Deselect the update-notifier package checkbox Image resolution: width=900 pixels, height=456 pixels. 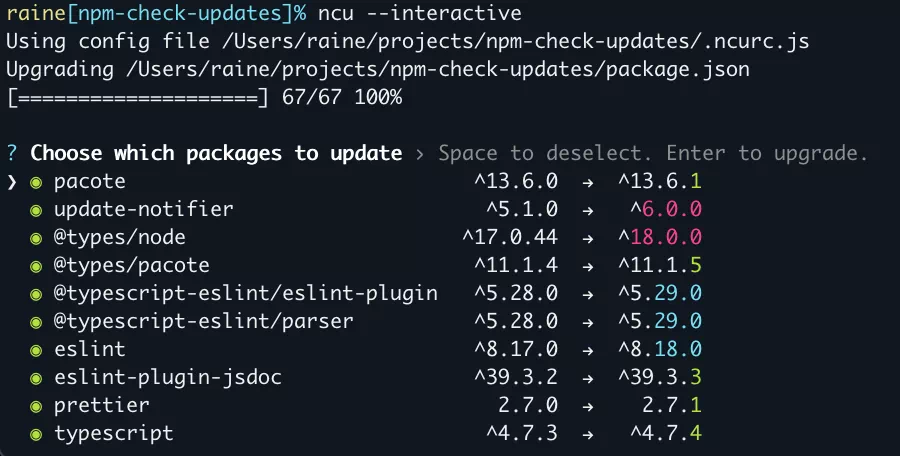point(36,211)
